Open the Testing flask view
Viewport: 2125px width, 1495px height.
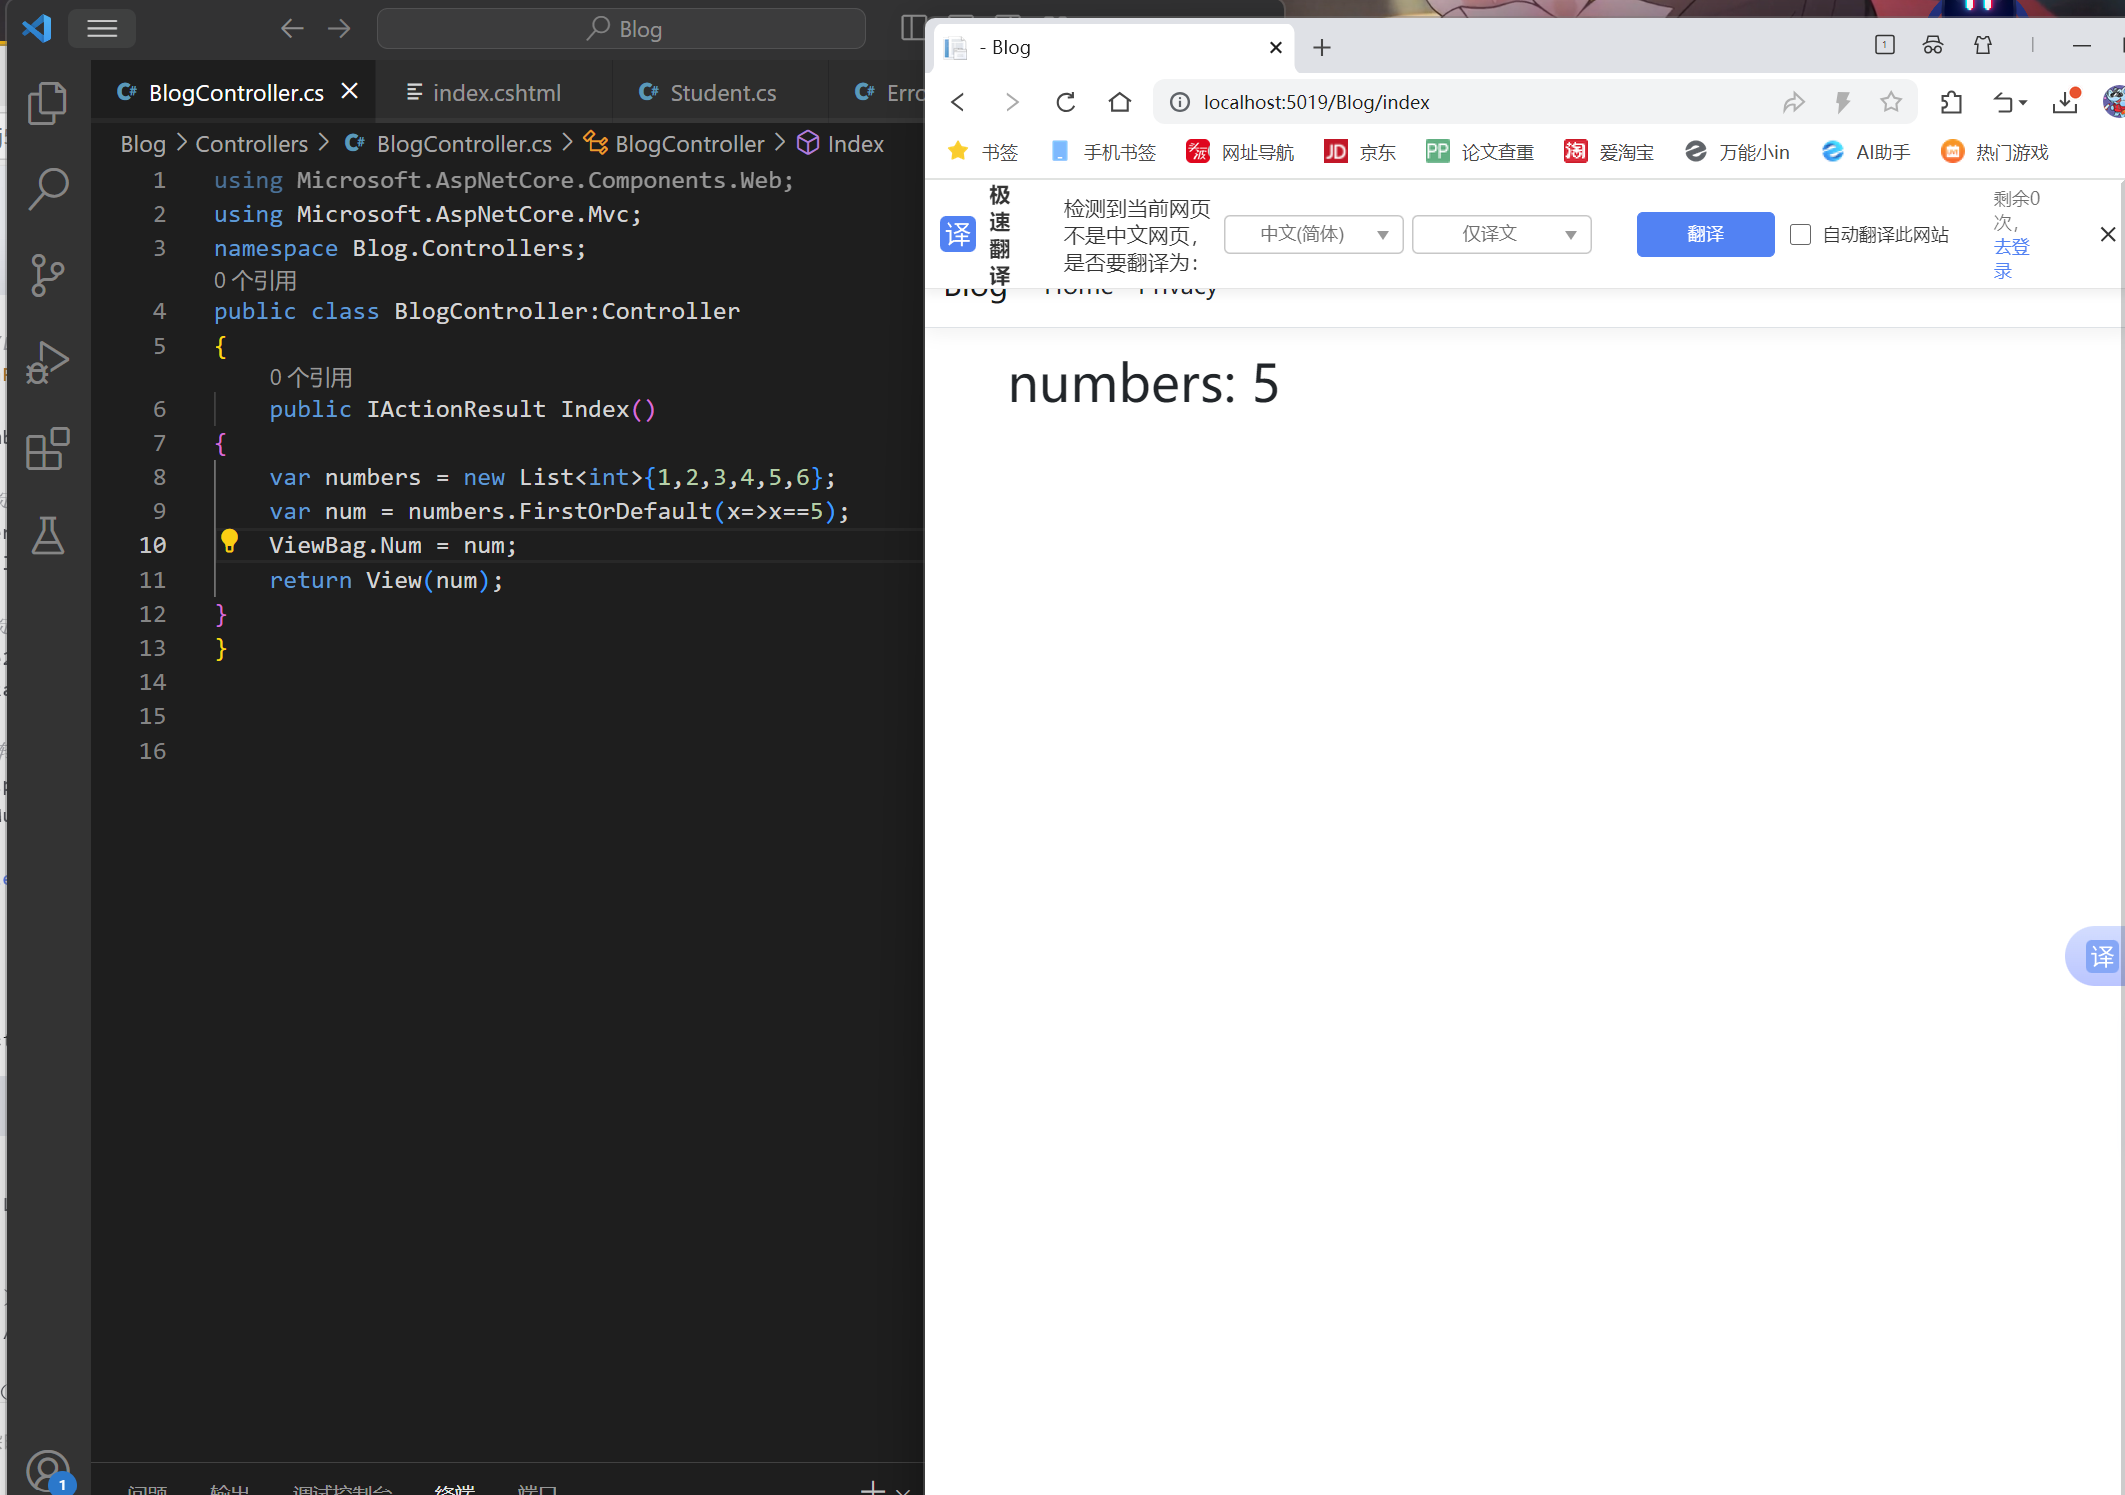point(47,536)
